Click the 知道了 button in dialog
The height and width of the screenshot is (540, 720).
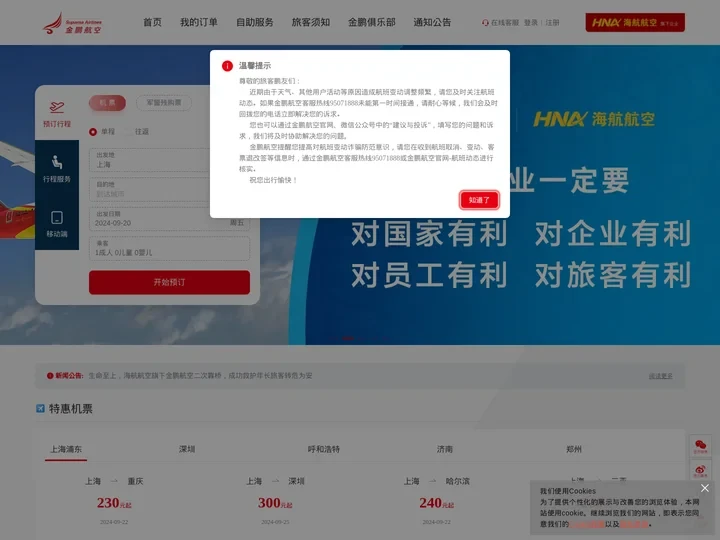coord(479,200)
